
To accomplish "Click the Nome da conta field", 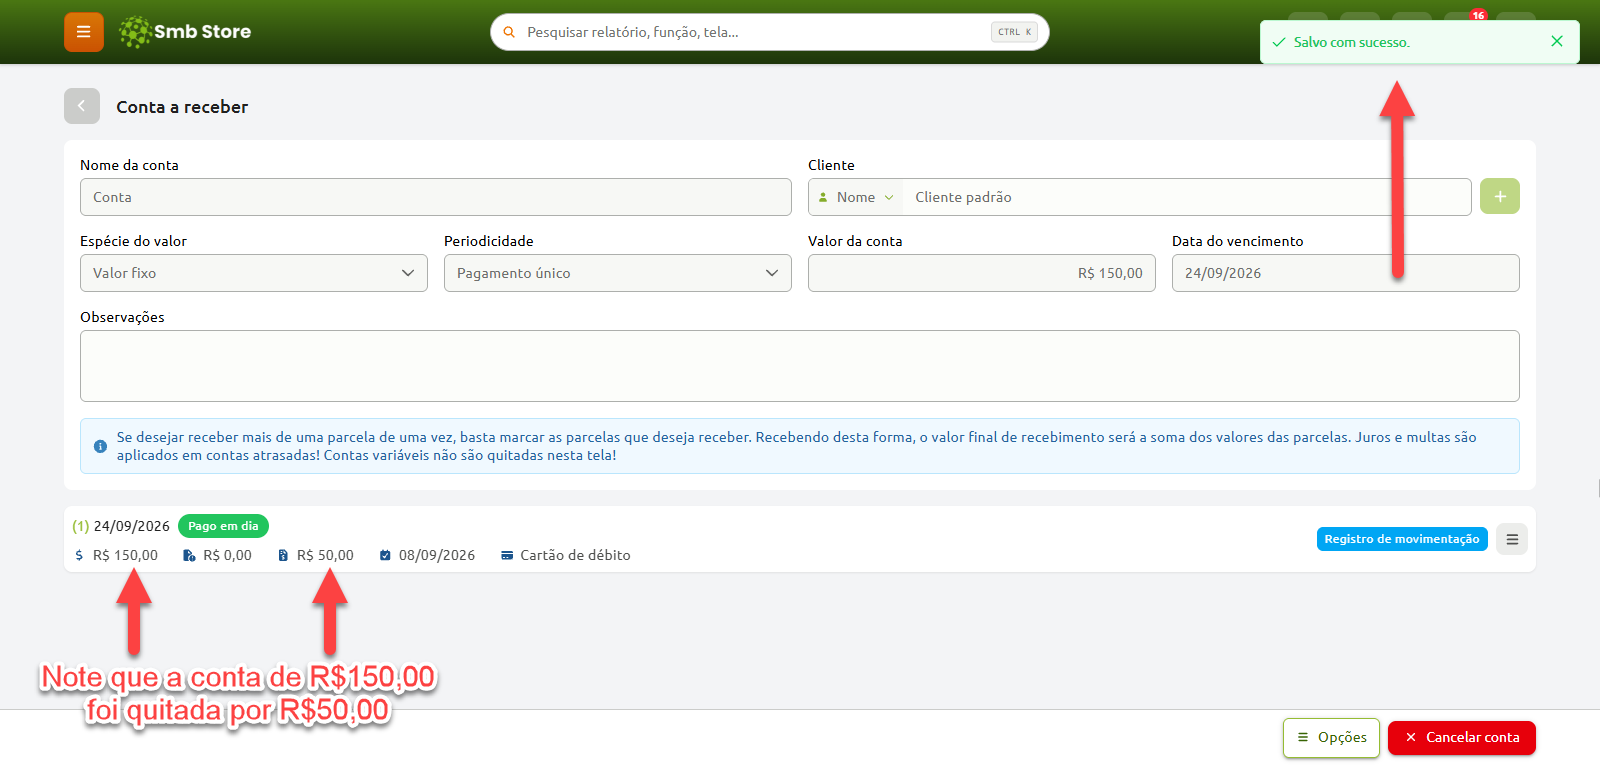I will click(436, 197).
